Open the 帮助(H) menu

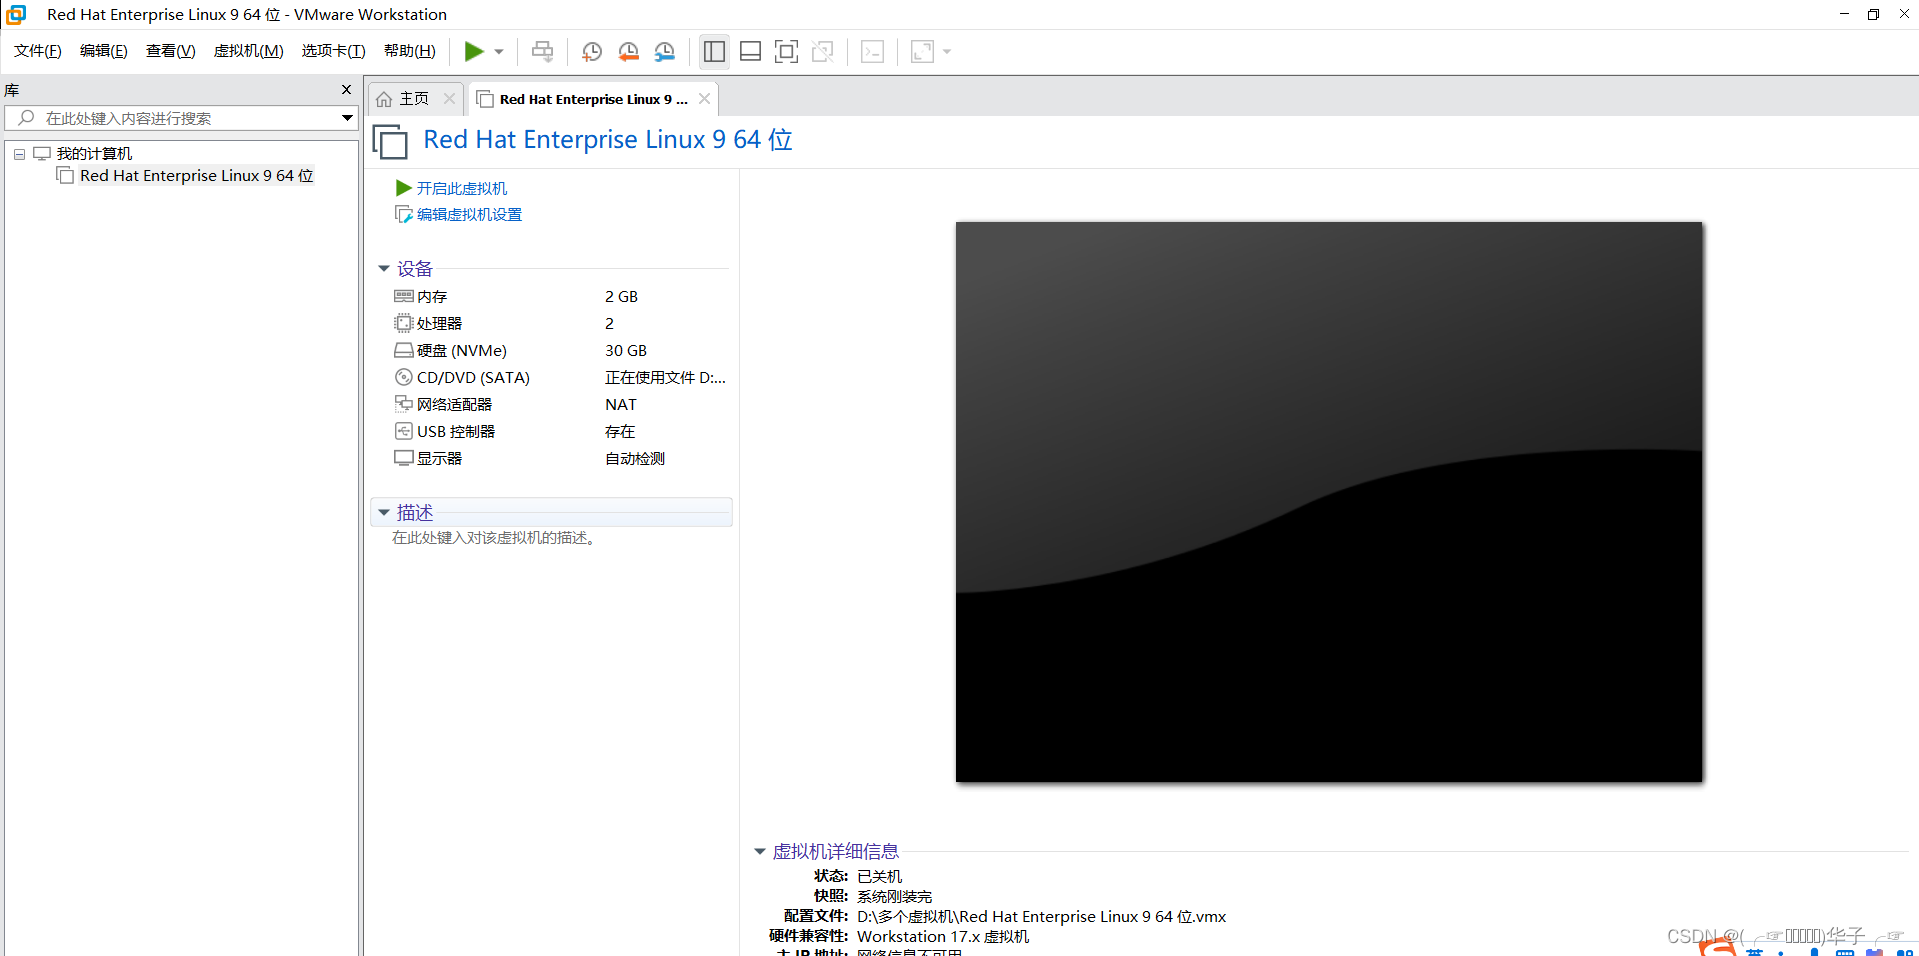pos(410,51)
